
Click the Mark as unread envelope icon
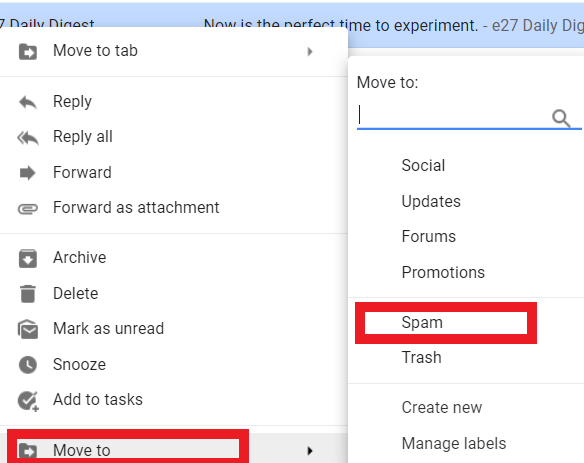point(28,329)
